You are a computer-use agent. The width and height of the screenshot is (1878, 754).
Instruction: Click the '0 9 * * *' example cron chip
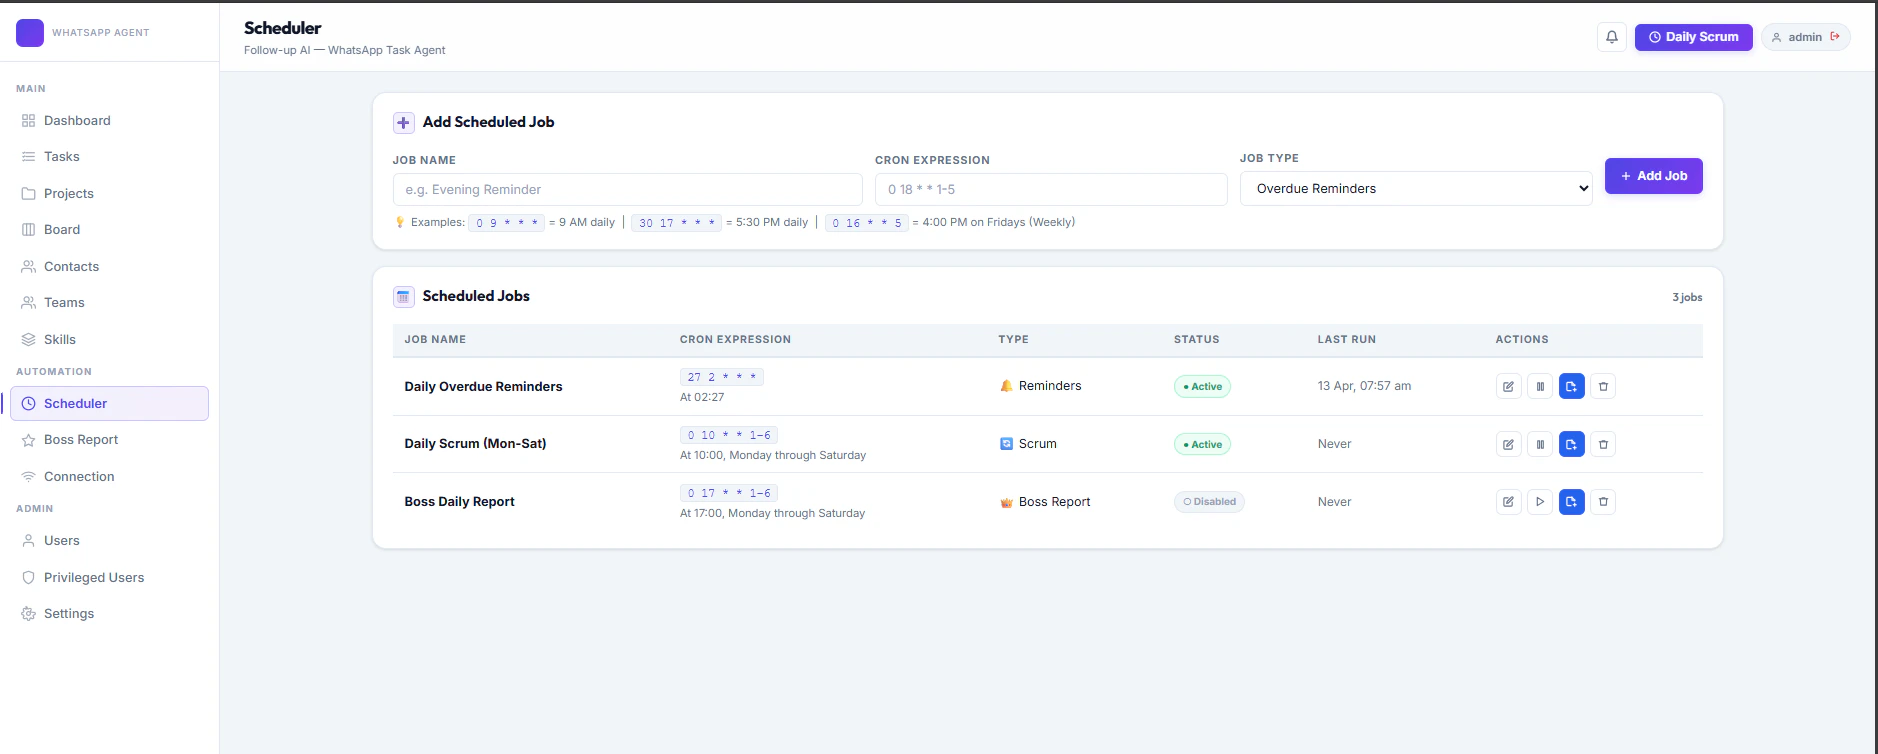tap(507, 223)
